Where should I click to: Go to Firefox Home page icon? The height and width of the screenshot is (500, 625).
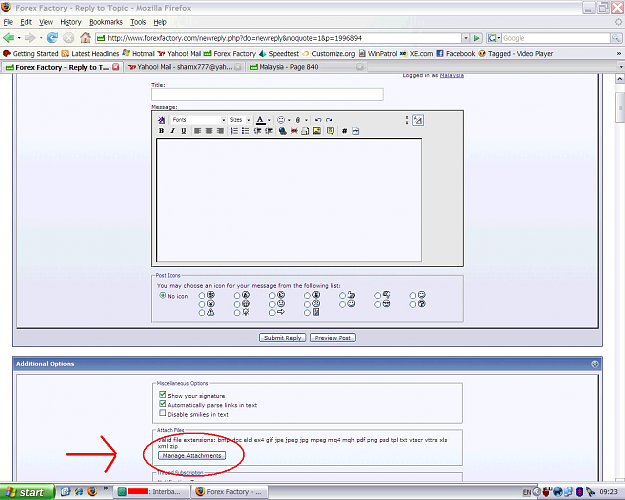[x=85, y=38]
